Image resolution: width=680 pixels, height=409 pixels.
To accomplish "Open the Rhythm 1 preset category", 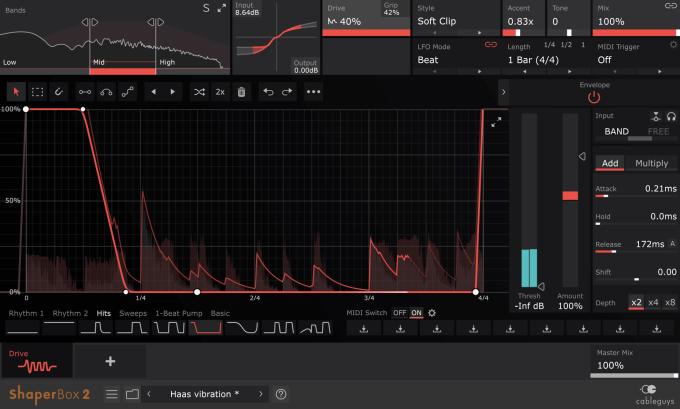I will (26, 313).
